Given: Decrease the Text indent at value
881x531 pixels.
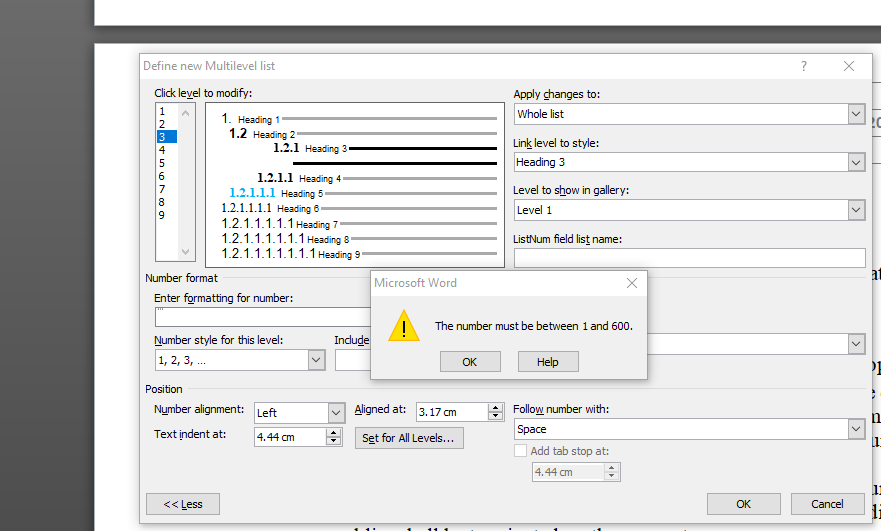Looking at the screenshot, I should [x=333, y=441].
